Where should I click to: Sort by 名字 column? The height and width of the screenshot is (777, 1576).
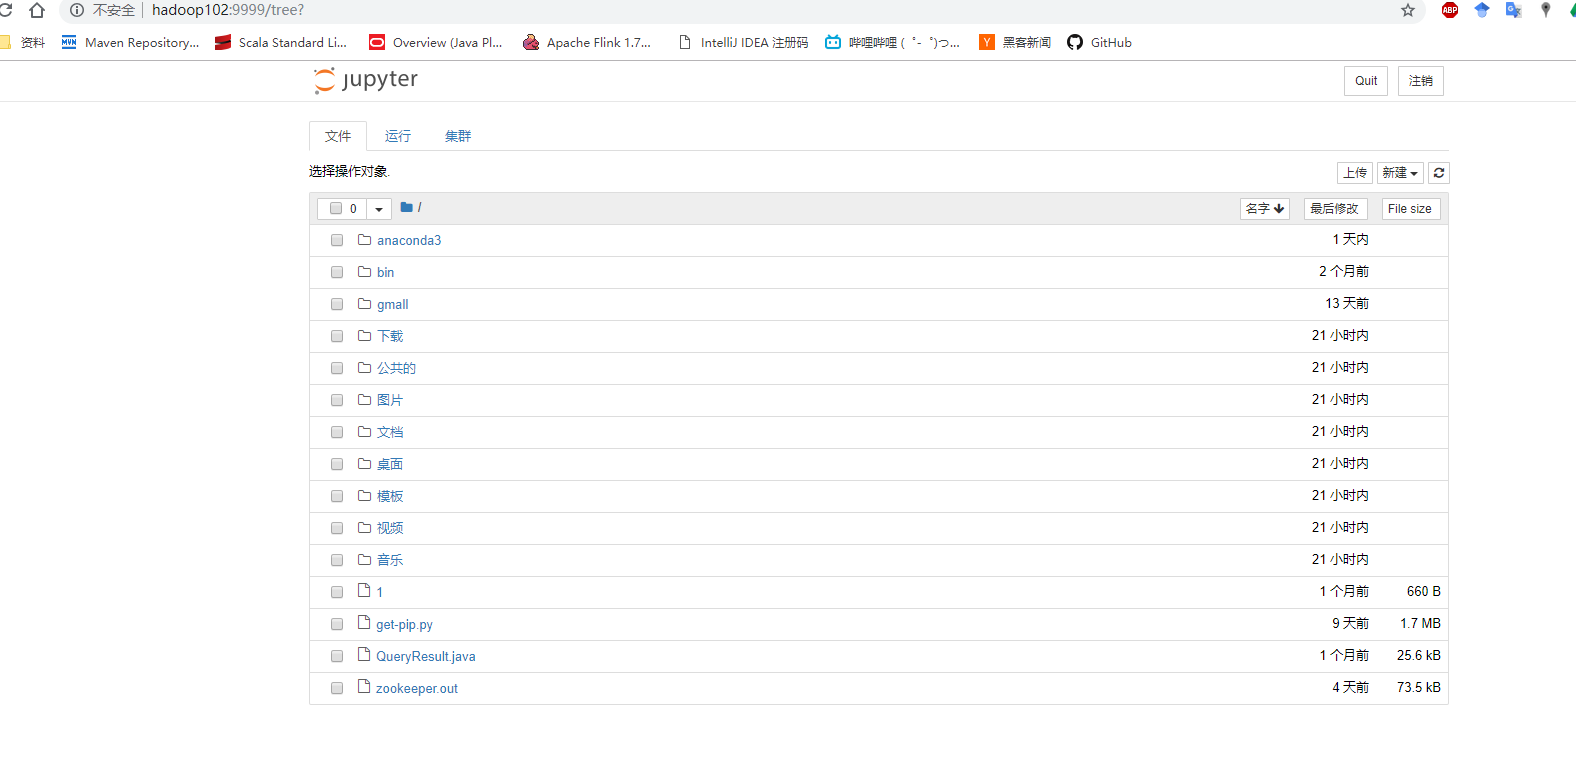click(x=1265, y=208)
